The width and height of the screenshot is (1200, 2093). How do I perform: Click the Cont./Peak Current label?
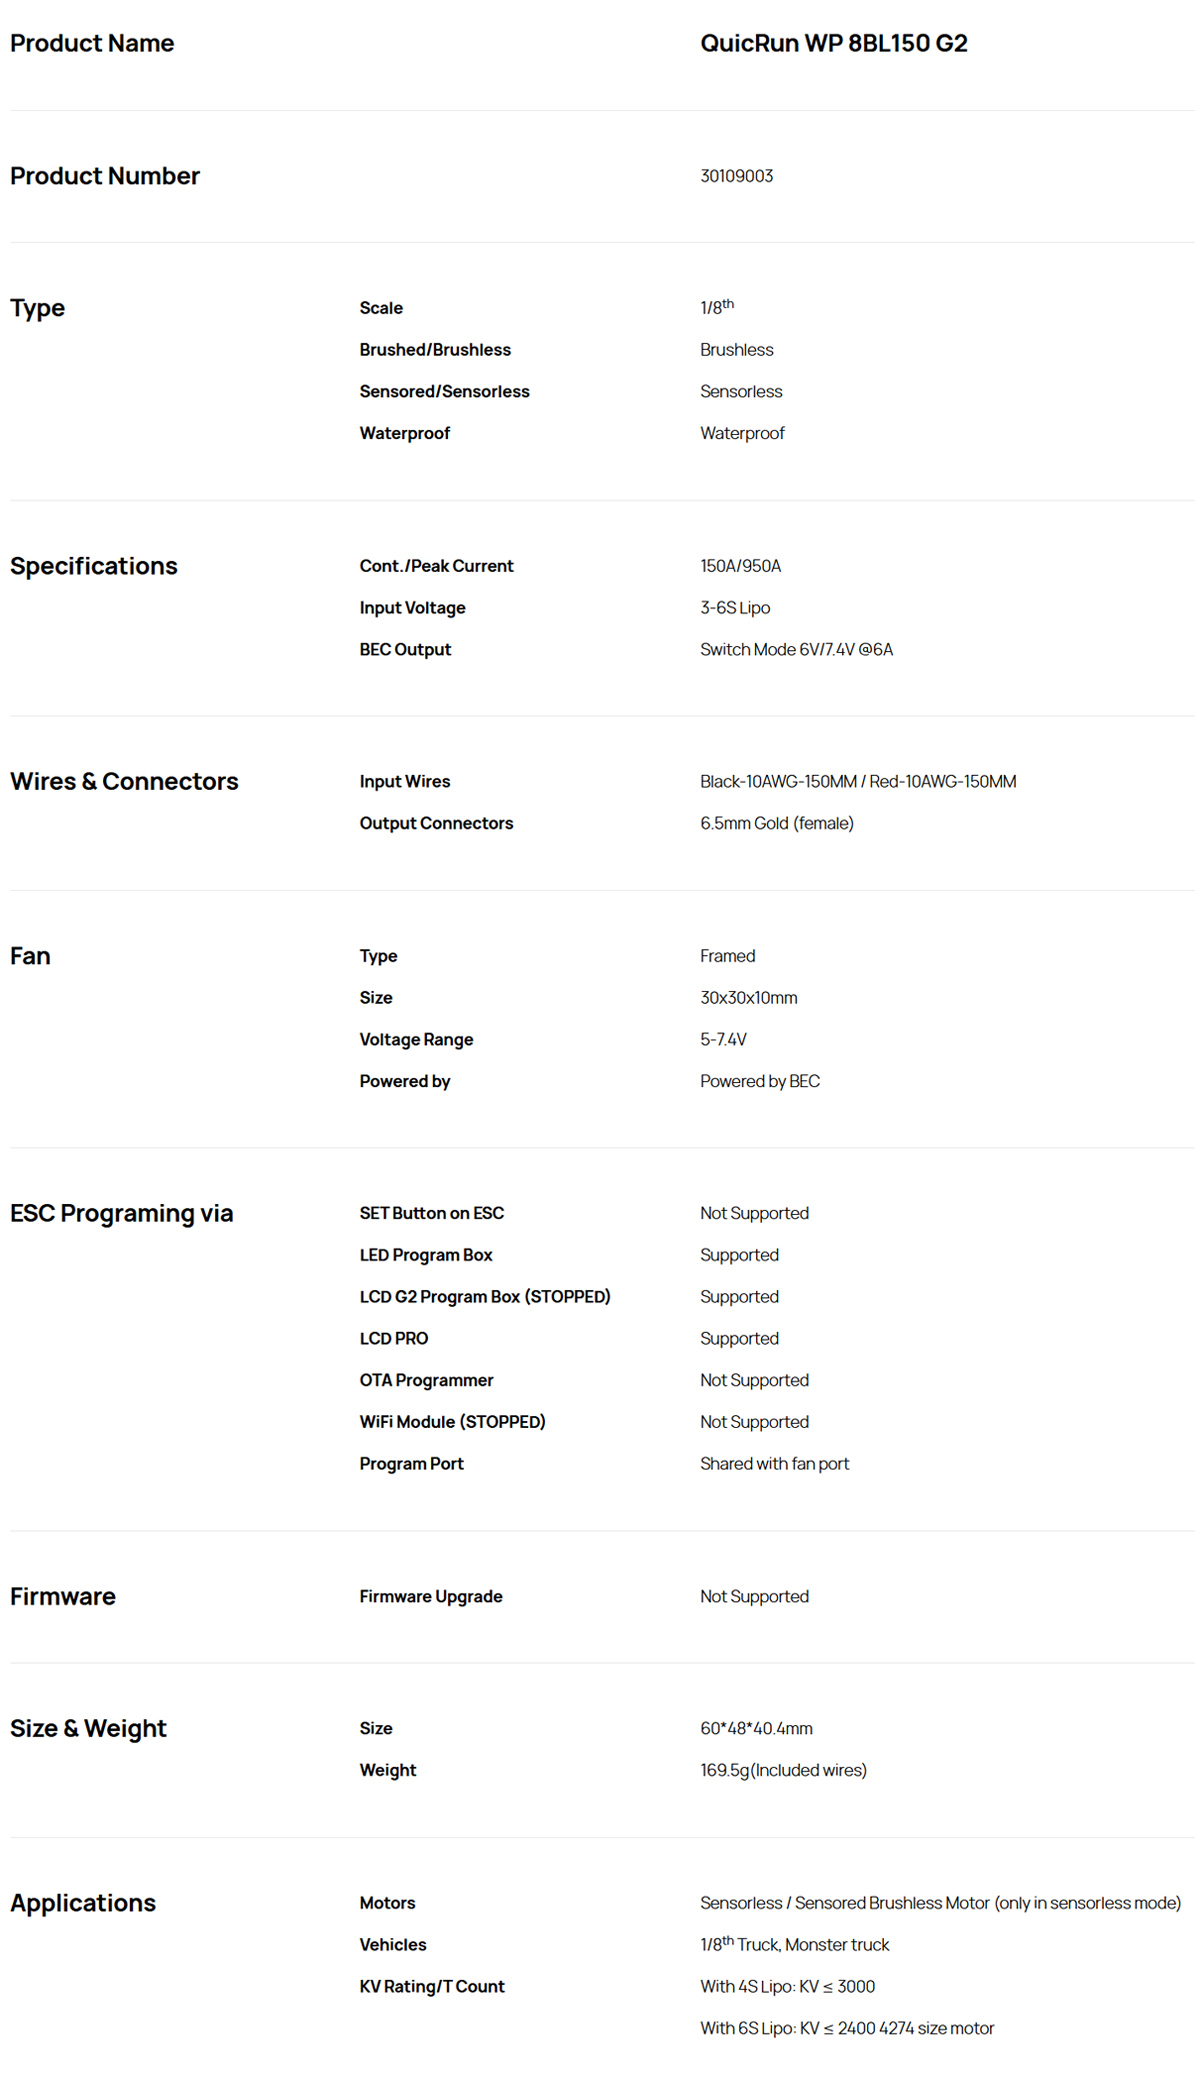pos(436,566)
